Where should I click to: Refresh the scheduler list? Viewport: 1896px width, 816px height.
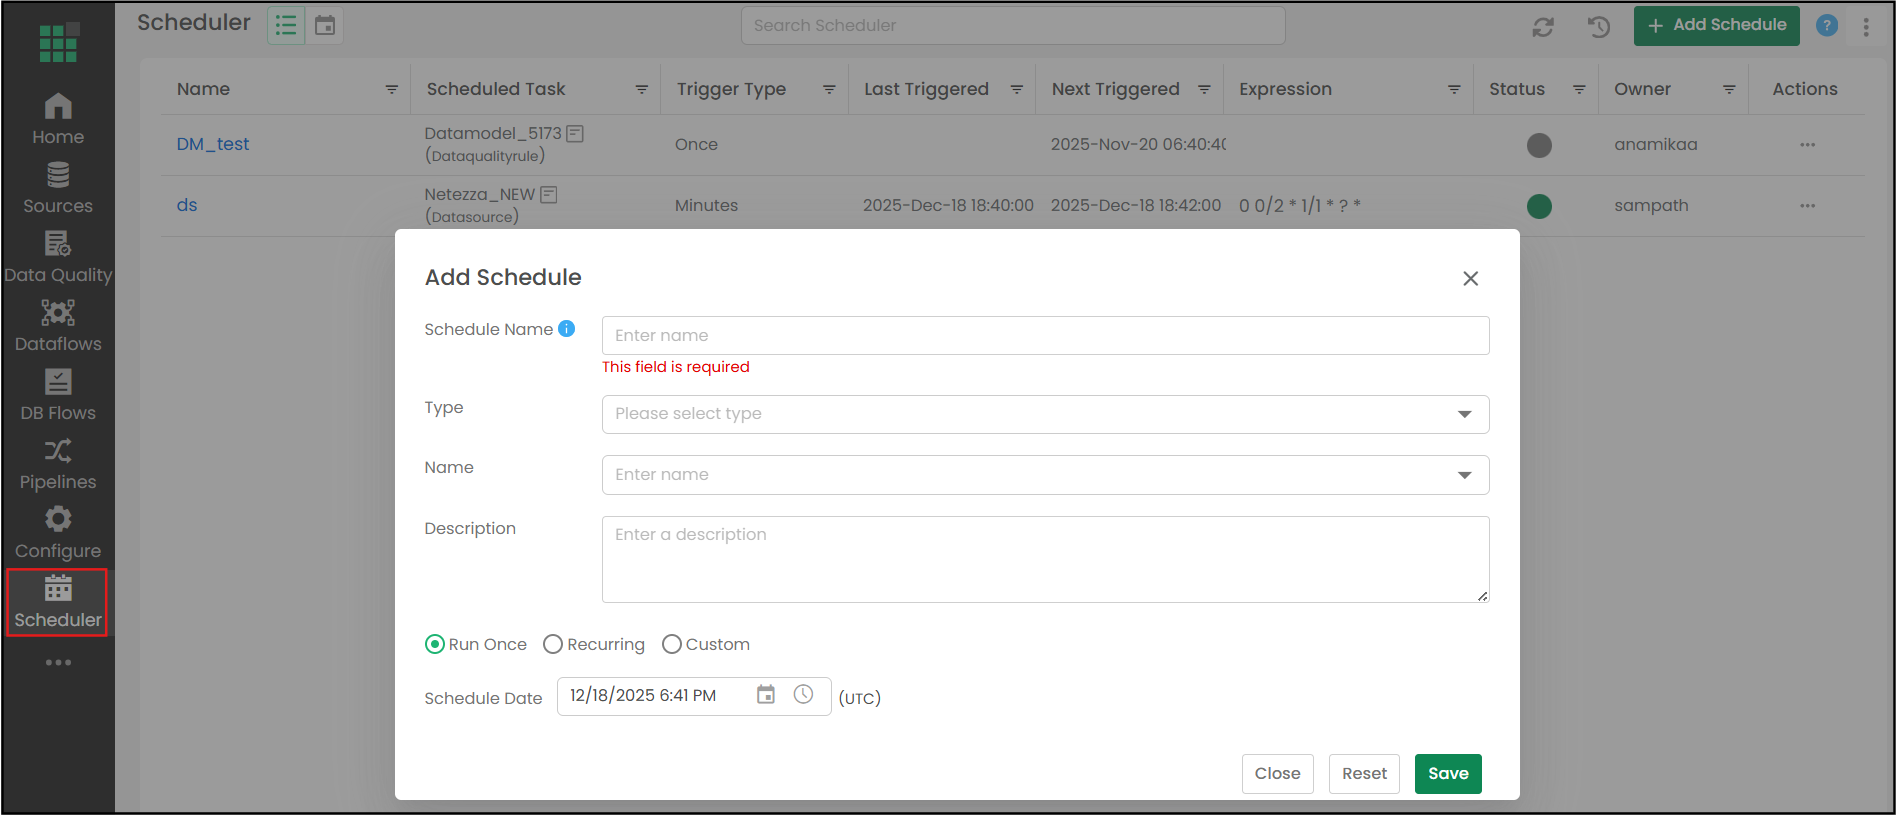point(1543,27)
